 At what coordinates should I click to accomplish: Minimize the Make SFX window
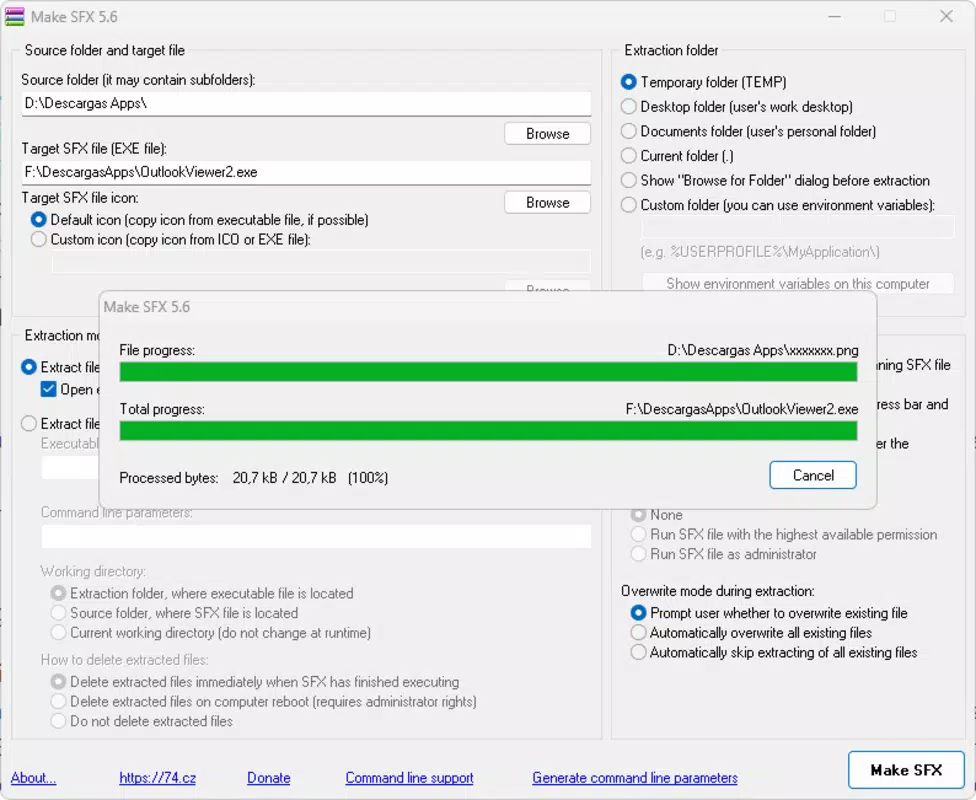[x=835, y=17]
